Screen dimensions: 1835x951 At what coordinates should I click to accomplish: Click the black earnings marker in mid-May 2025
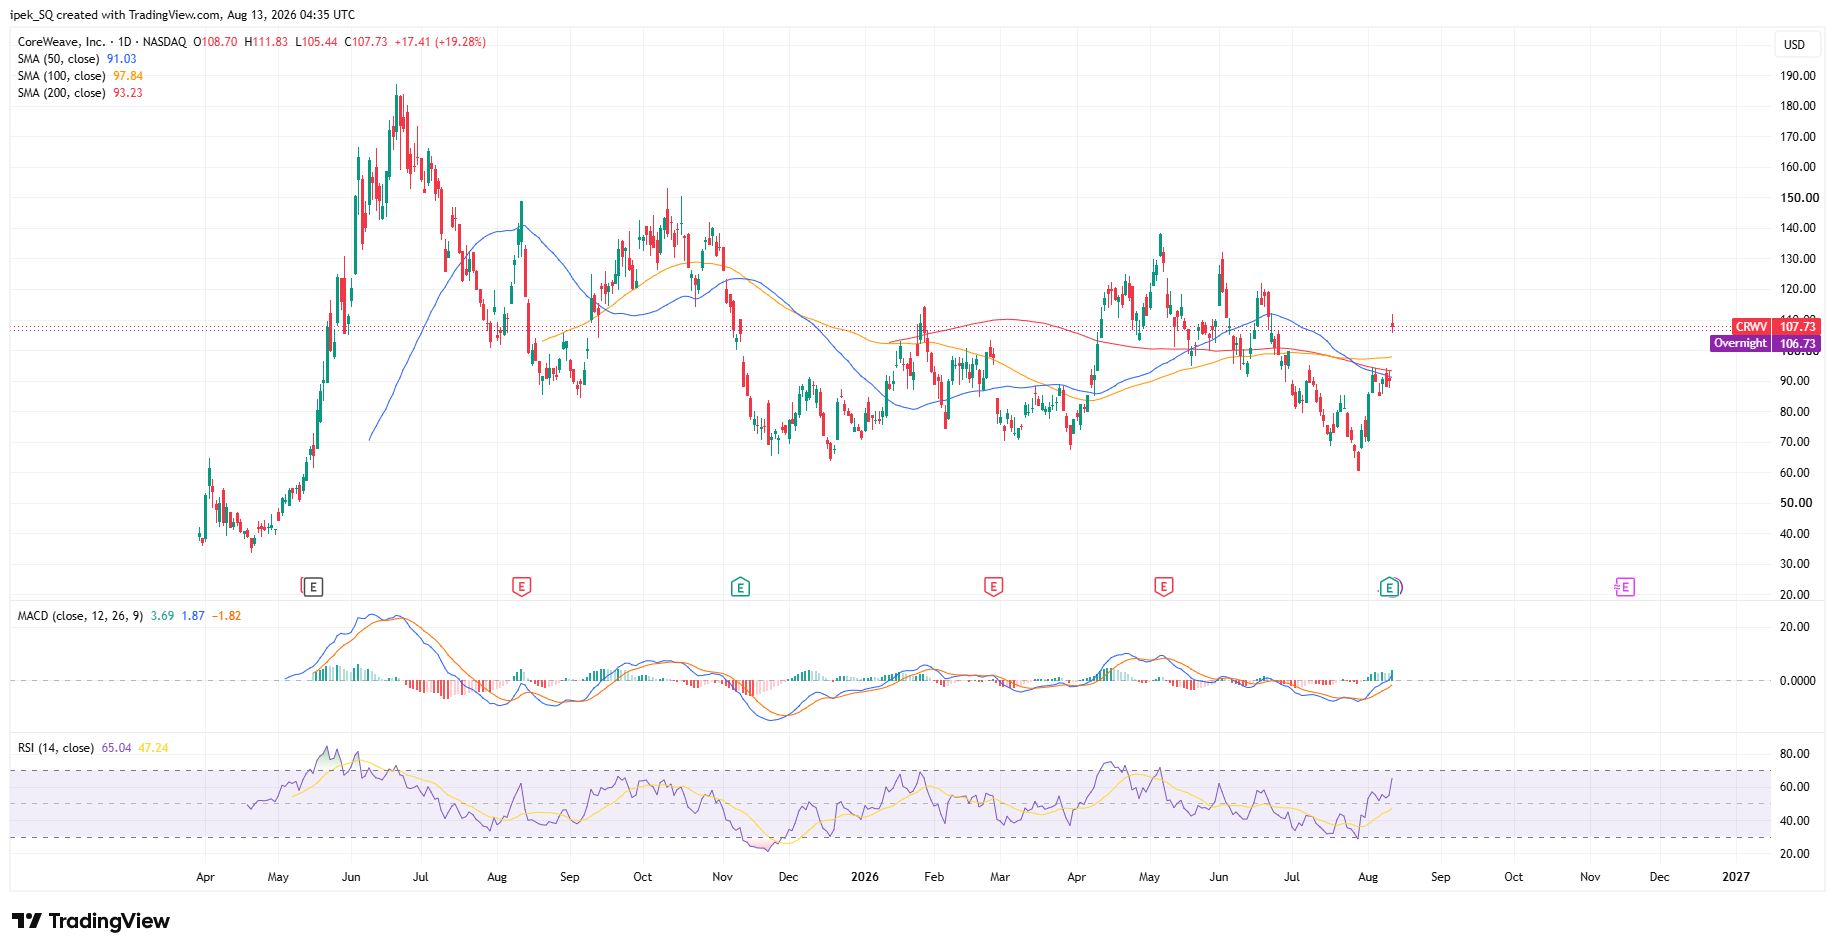tap(313, 587)
